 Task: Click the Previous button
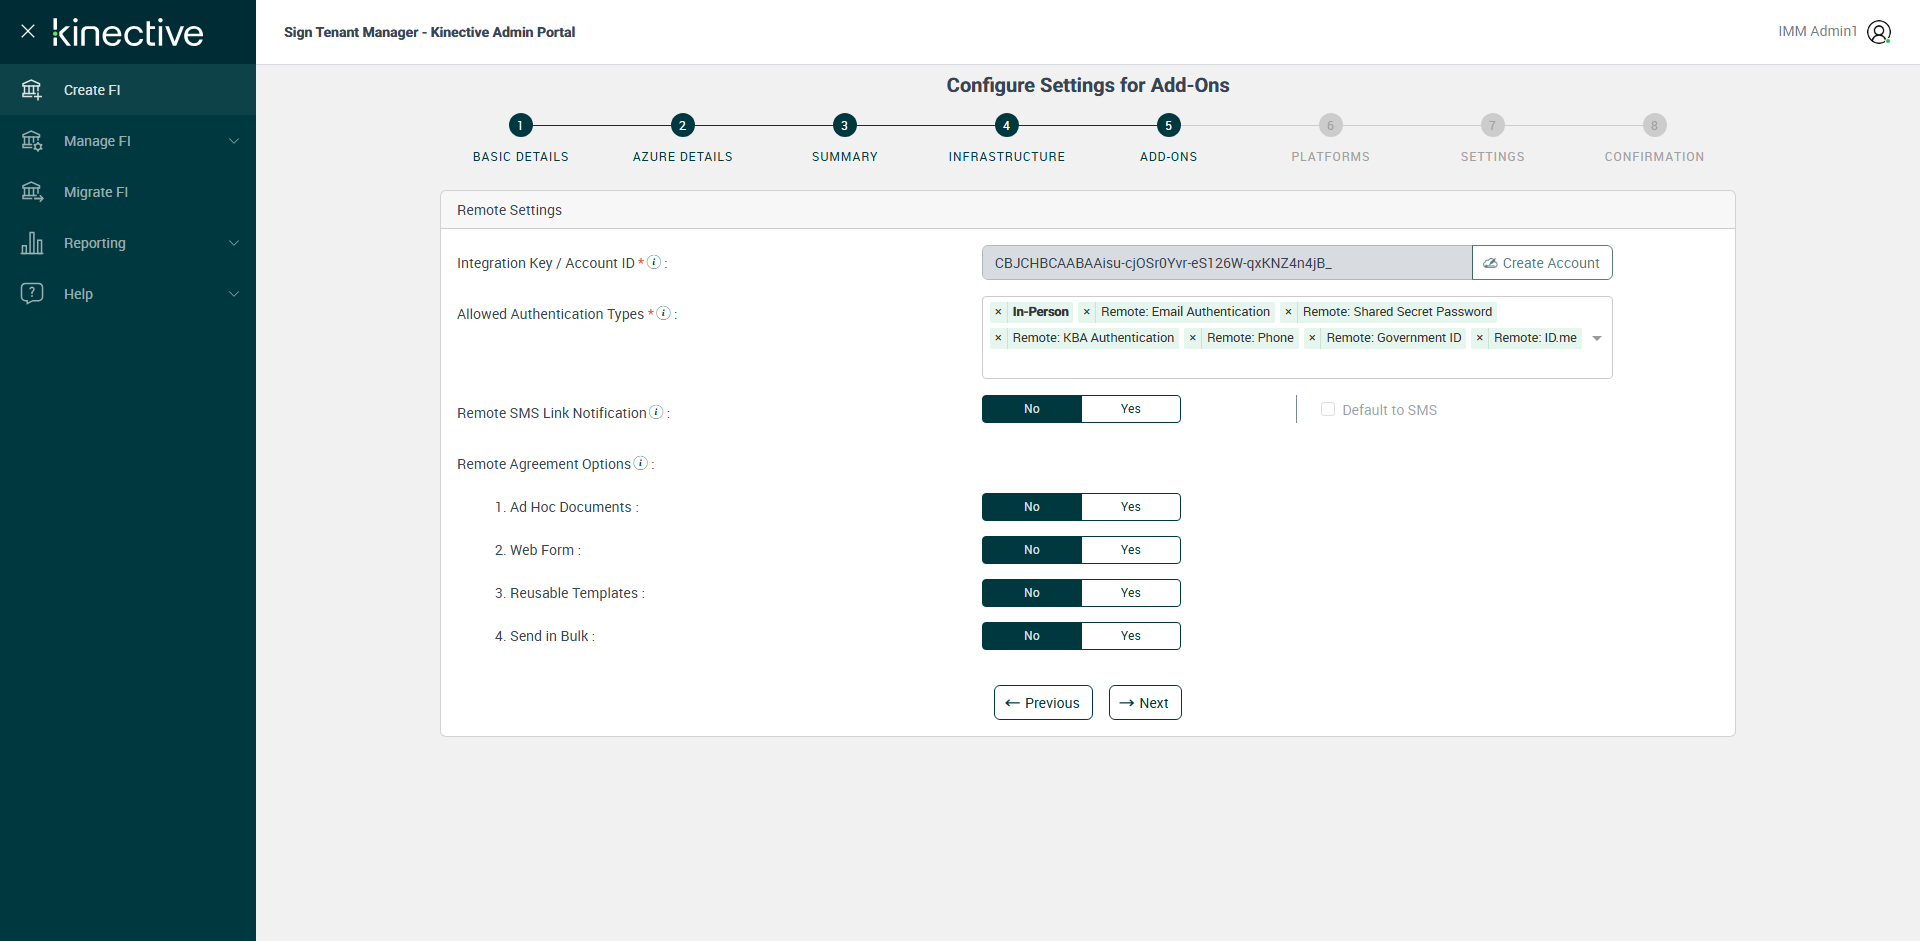[1043, 703]
